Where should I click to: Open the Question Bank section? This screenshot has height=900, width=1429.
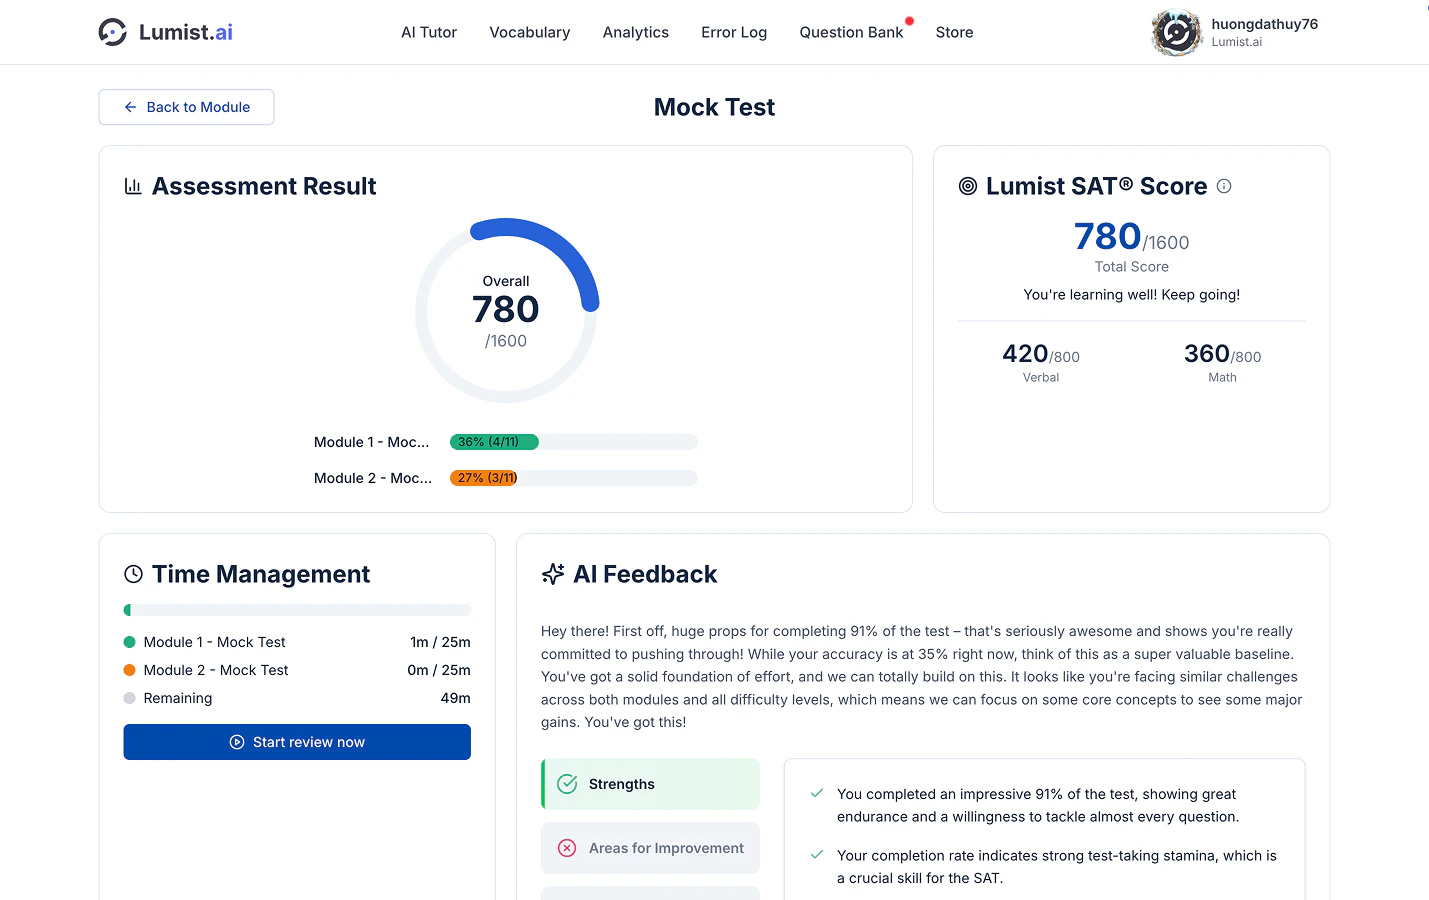(x=851, y=32)
